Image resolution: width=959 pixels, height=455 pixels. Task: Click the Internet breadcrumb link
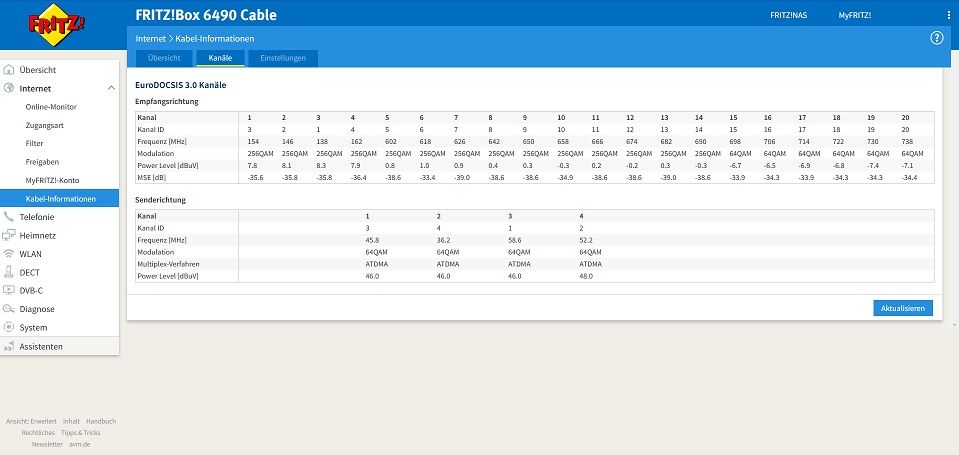pyautogui.click(x=150, y=39)
